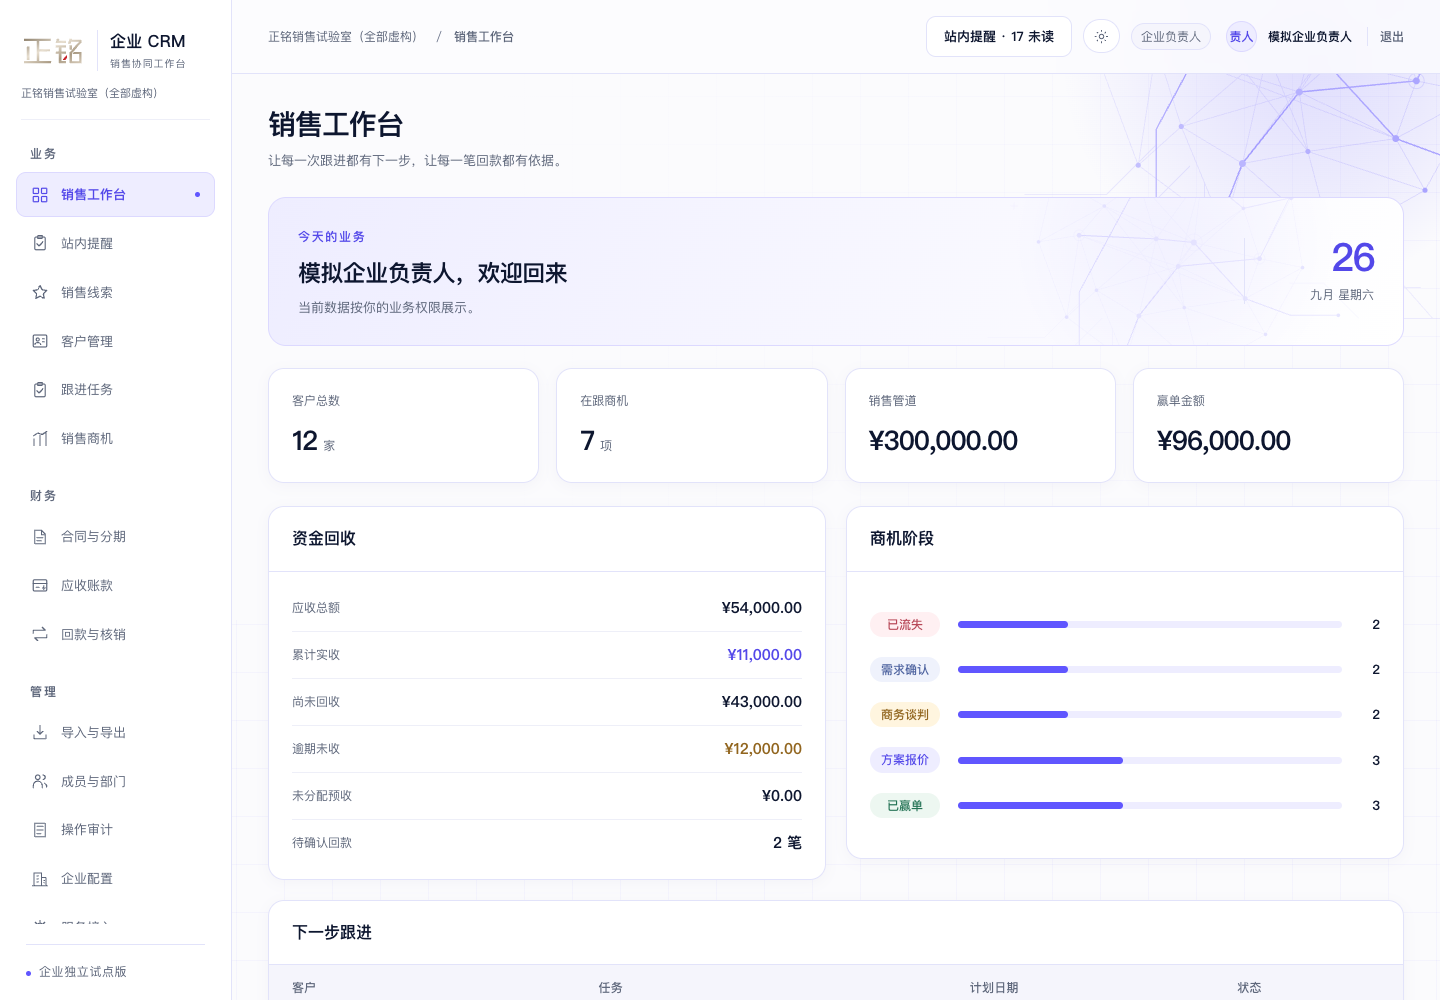Click the 客户管理 contact card icon
Viewport: 1440px width, 1000px height.
(40, 341)
